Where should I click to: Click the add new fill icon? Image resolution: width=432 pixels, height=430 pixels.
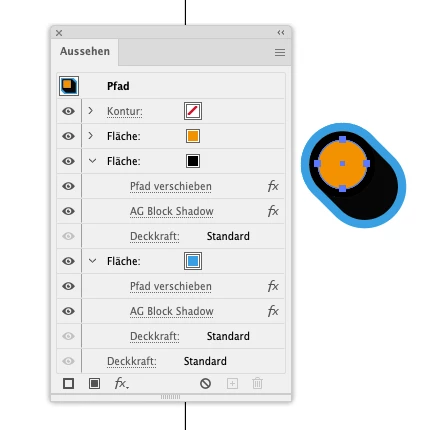click(x=94, y=384)
